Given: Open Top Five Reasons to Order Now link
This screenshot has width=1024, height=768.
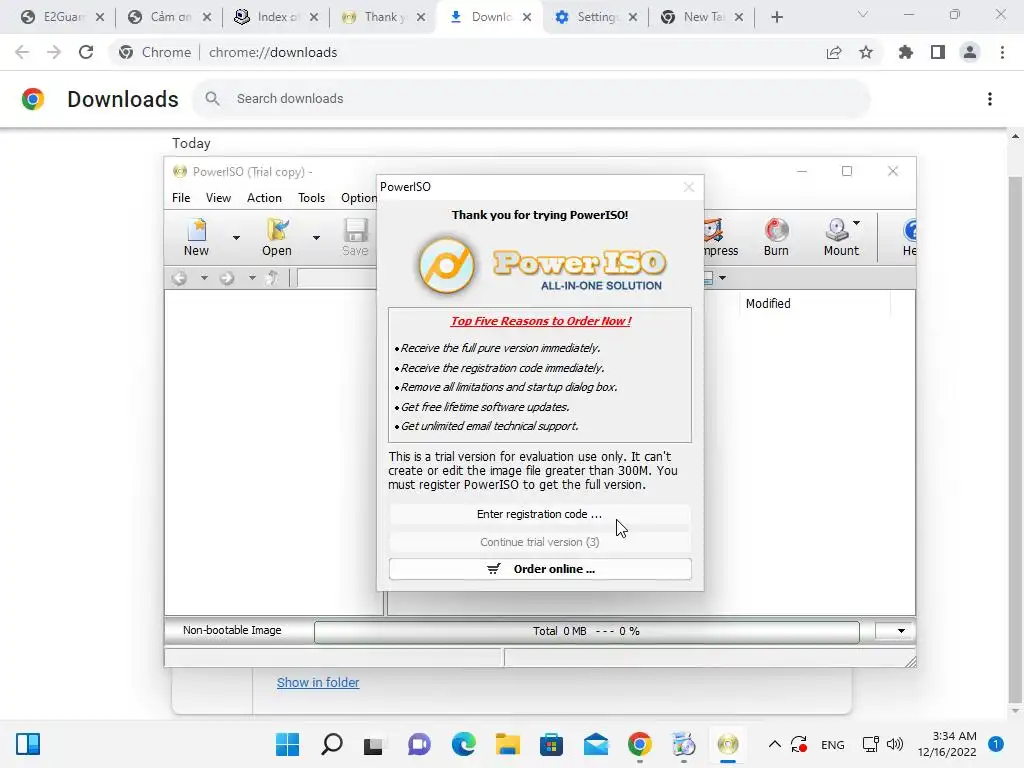Looking at the screenshot, I should tap(541, 321).
